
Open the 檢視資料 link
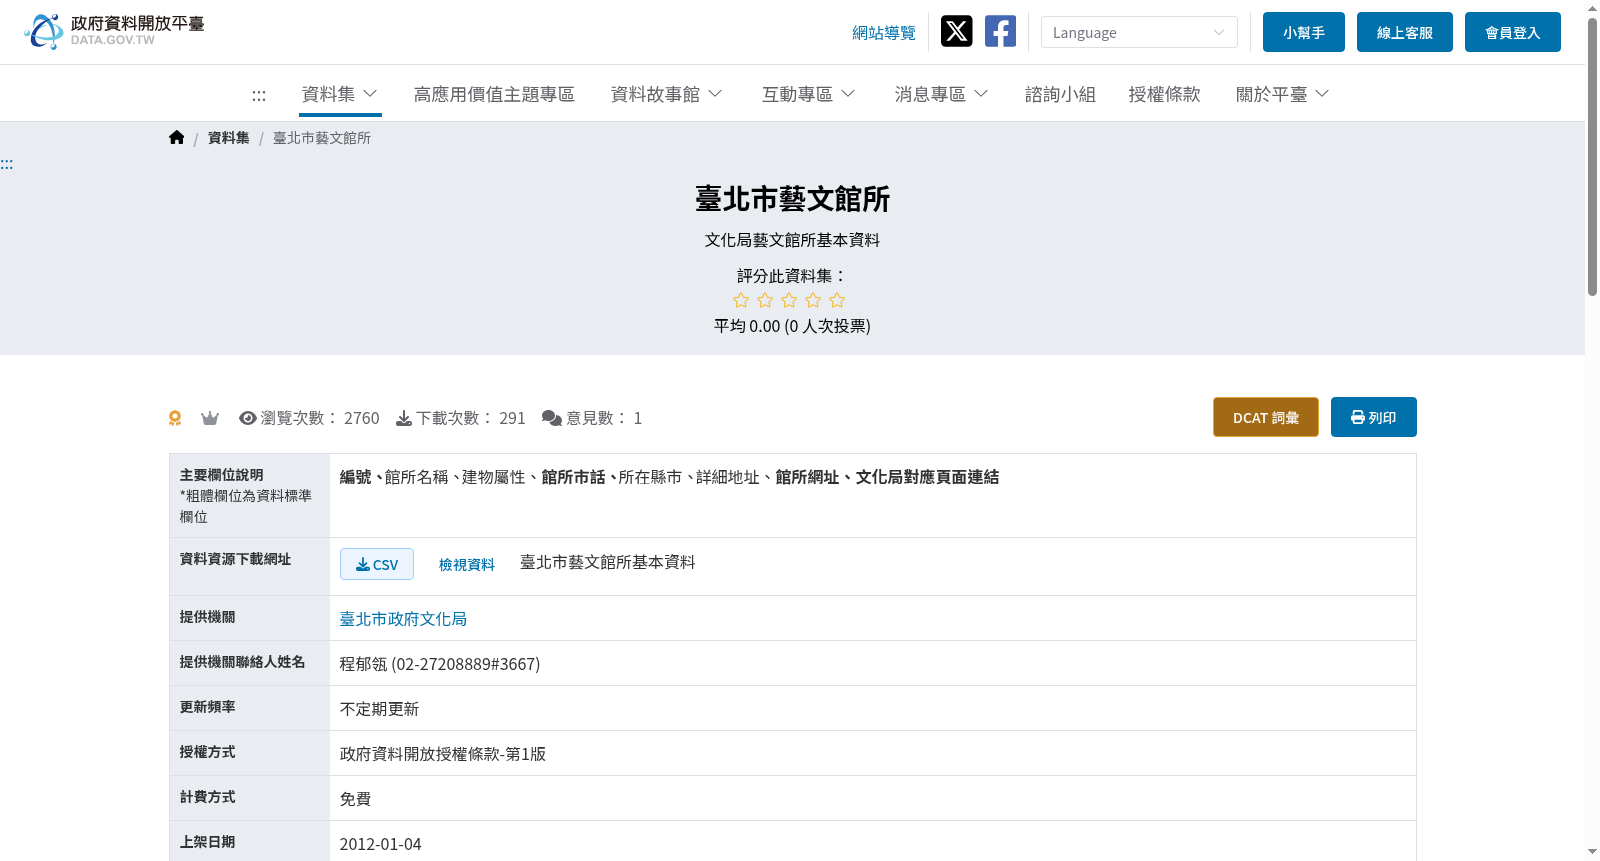467,565
